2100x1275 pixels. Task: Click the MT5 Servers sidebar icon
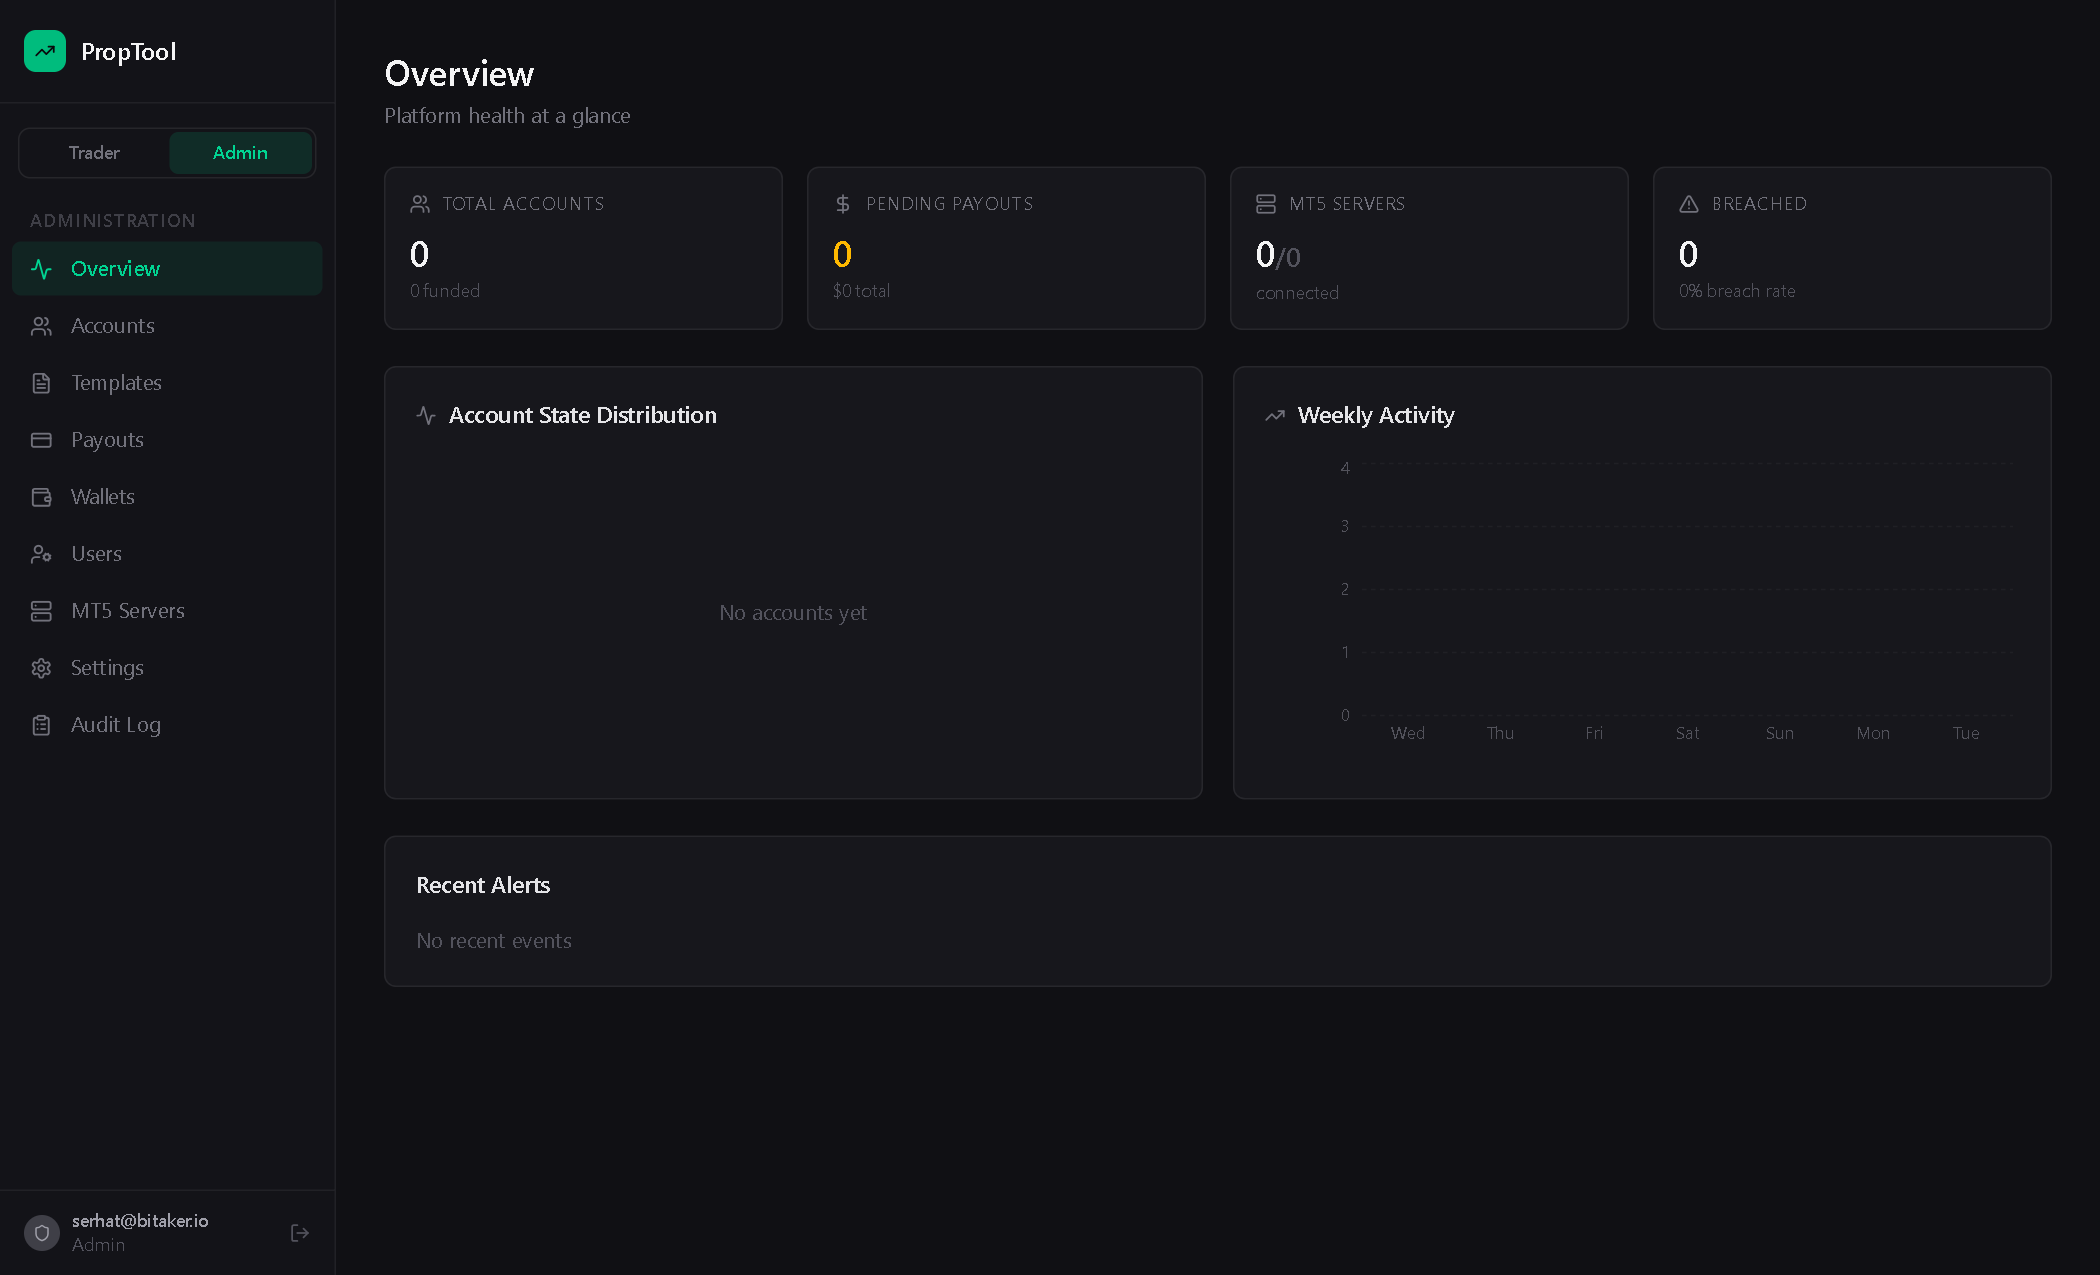(x=41, y=611)
